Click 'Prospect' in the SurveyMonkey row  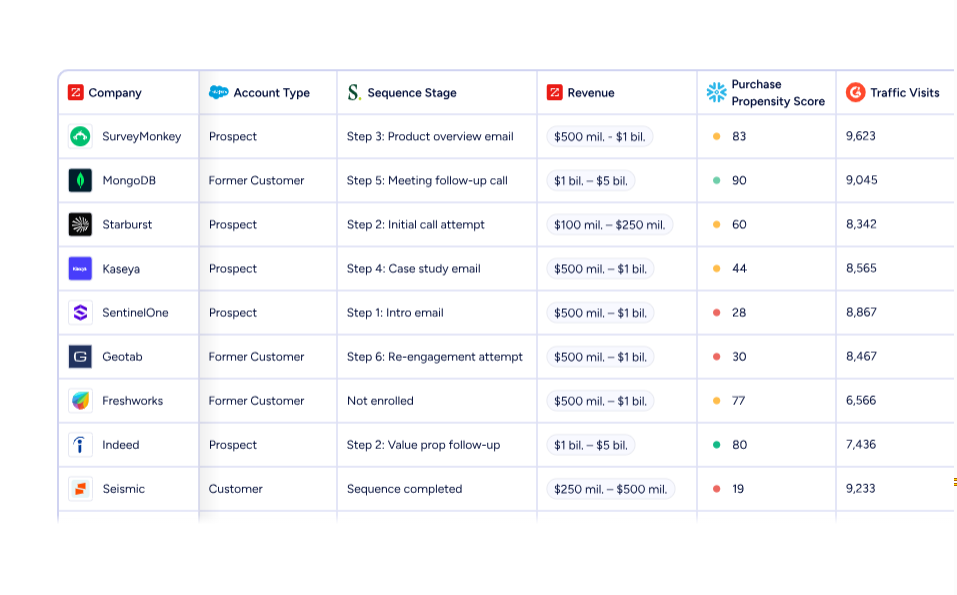(x=233, y=136)
